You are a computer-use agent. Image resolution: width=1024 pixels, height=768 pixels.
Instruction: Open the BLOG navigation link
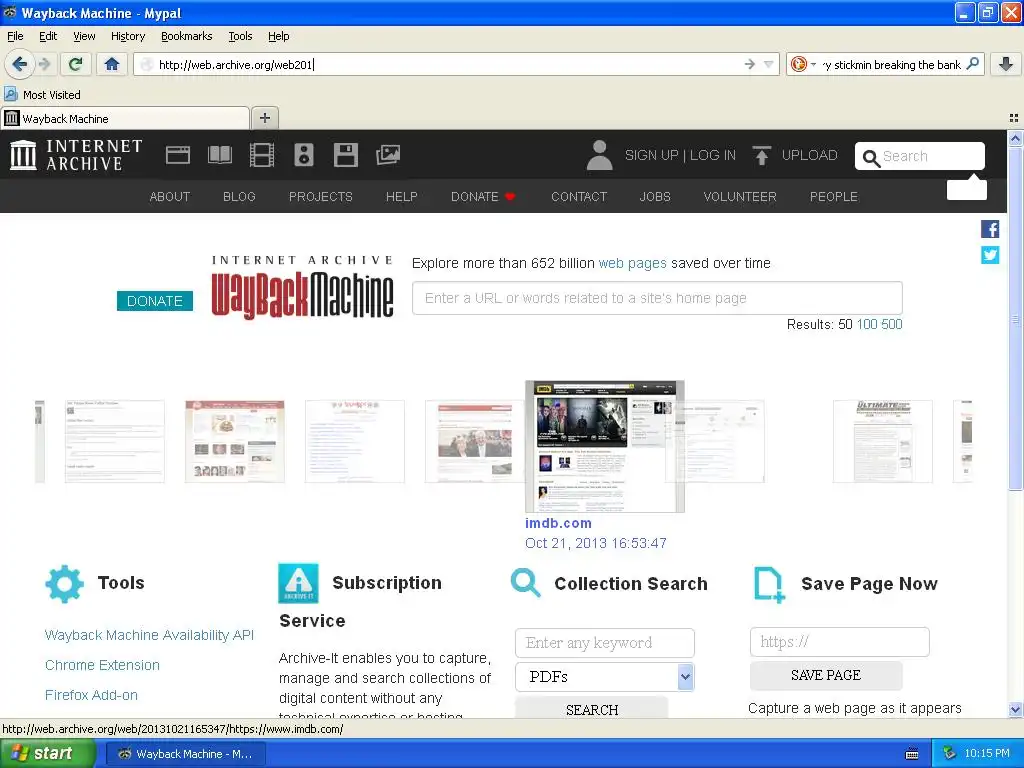[x=239, y=197]
